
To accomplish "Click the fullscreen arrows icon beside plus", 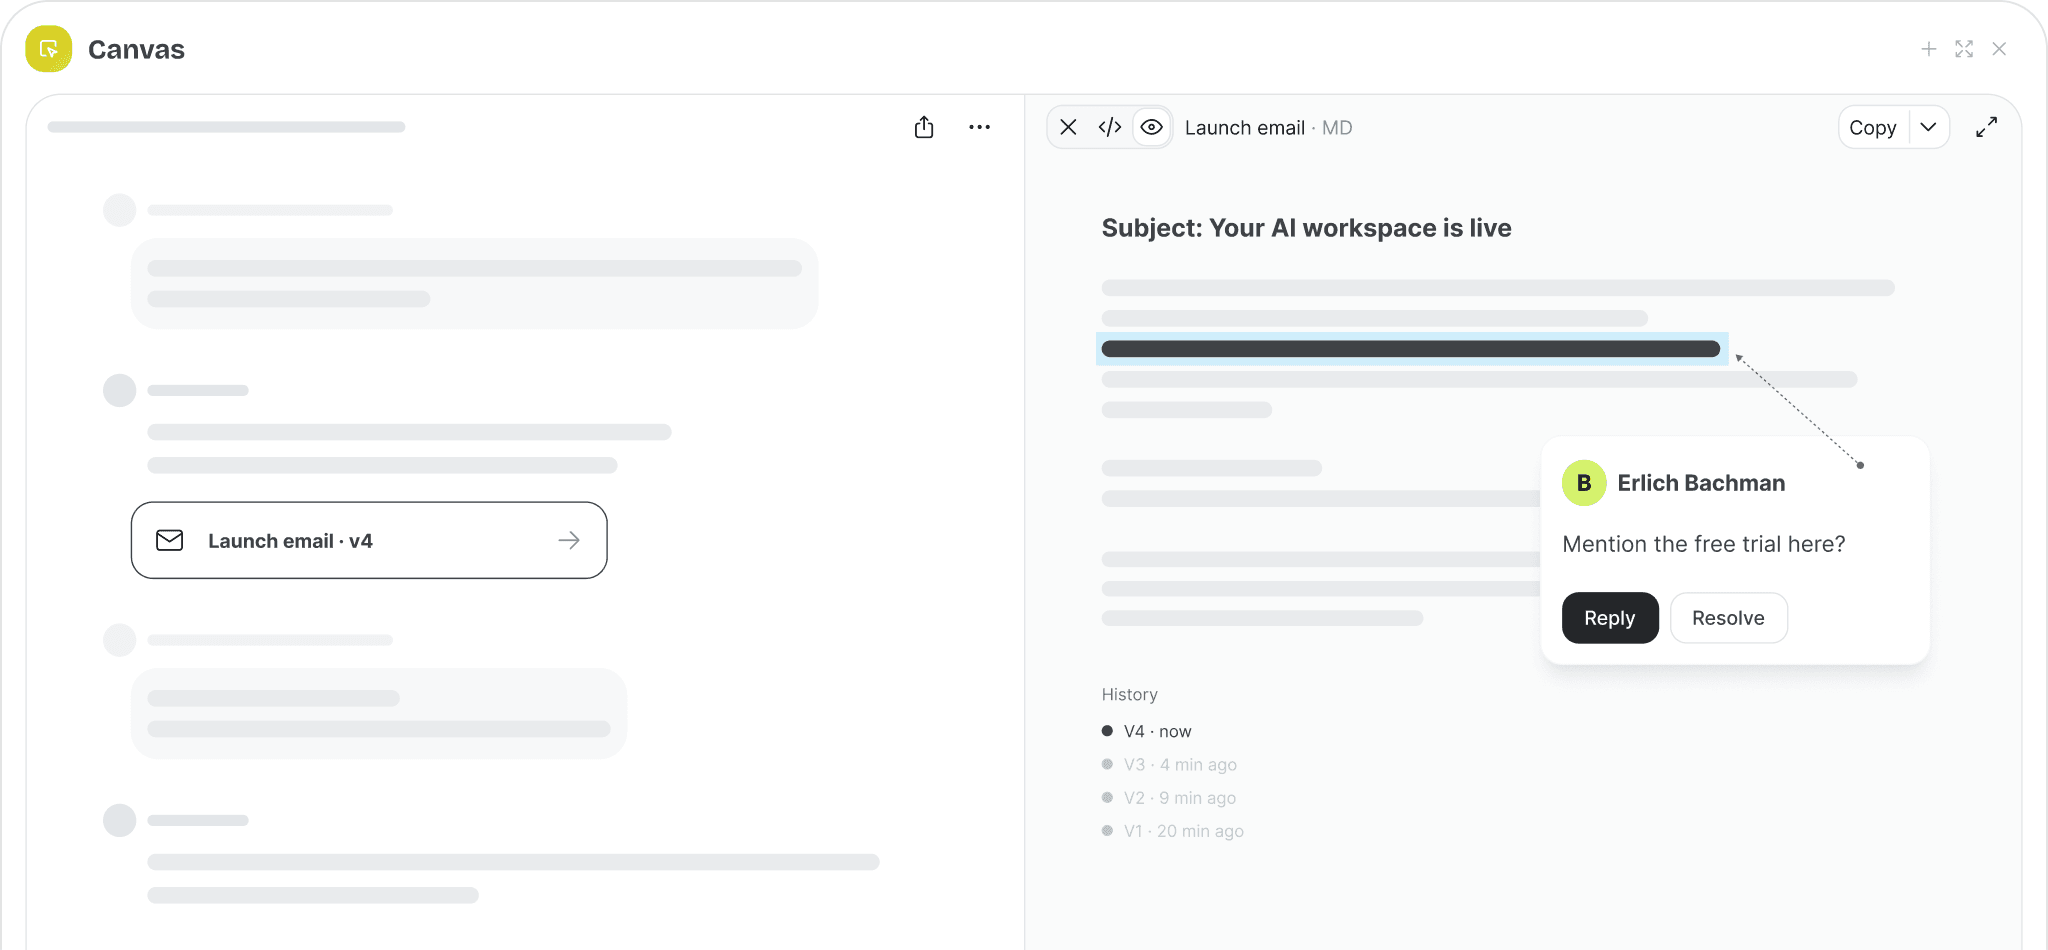I will (x=1964, y=49).
